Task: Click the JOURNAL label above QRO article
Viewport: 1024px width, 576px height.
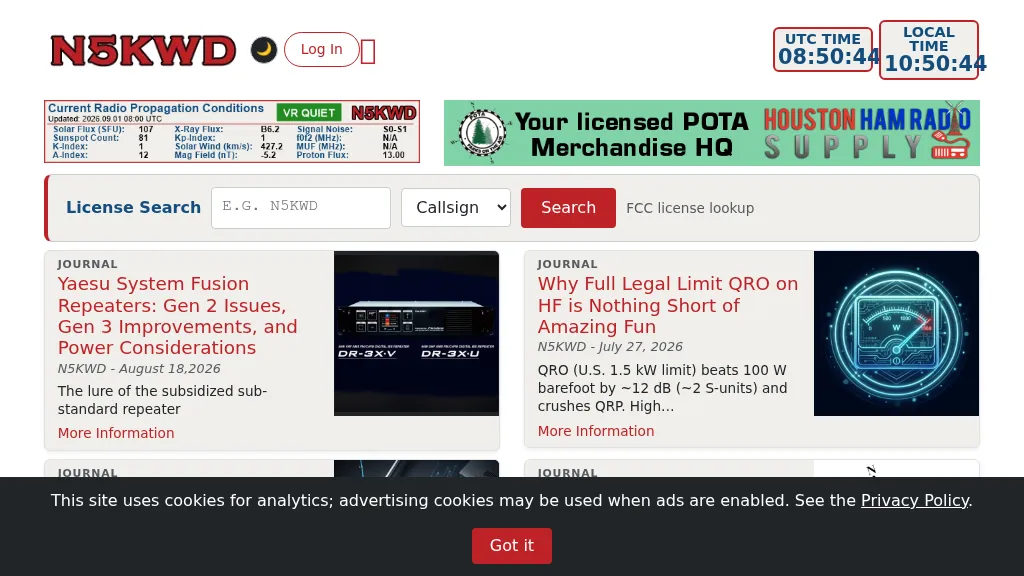Action: point(568,264)
